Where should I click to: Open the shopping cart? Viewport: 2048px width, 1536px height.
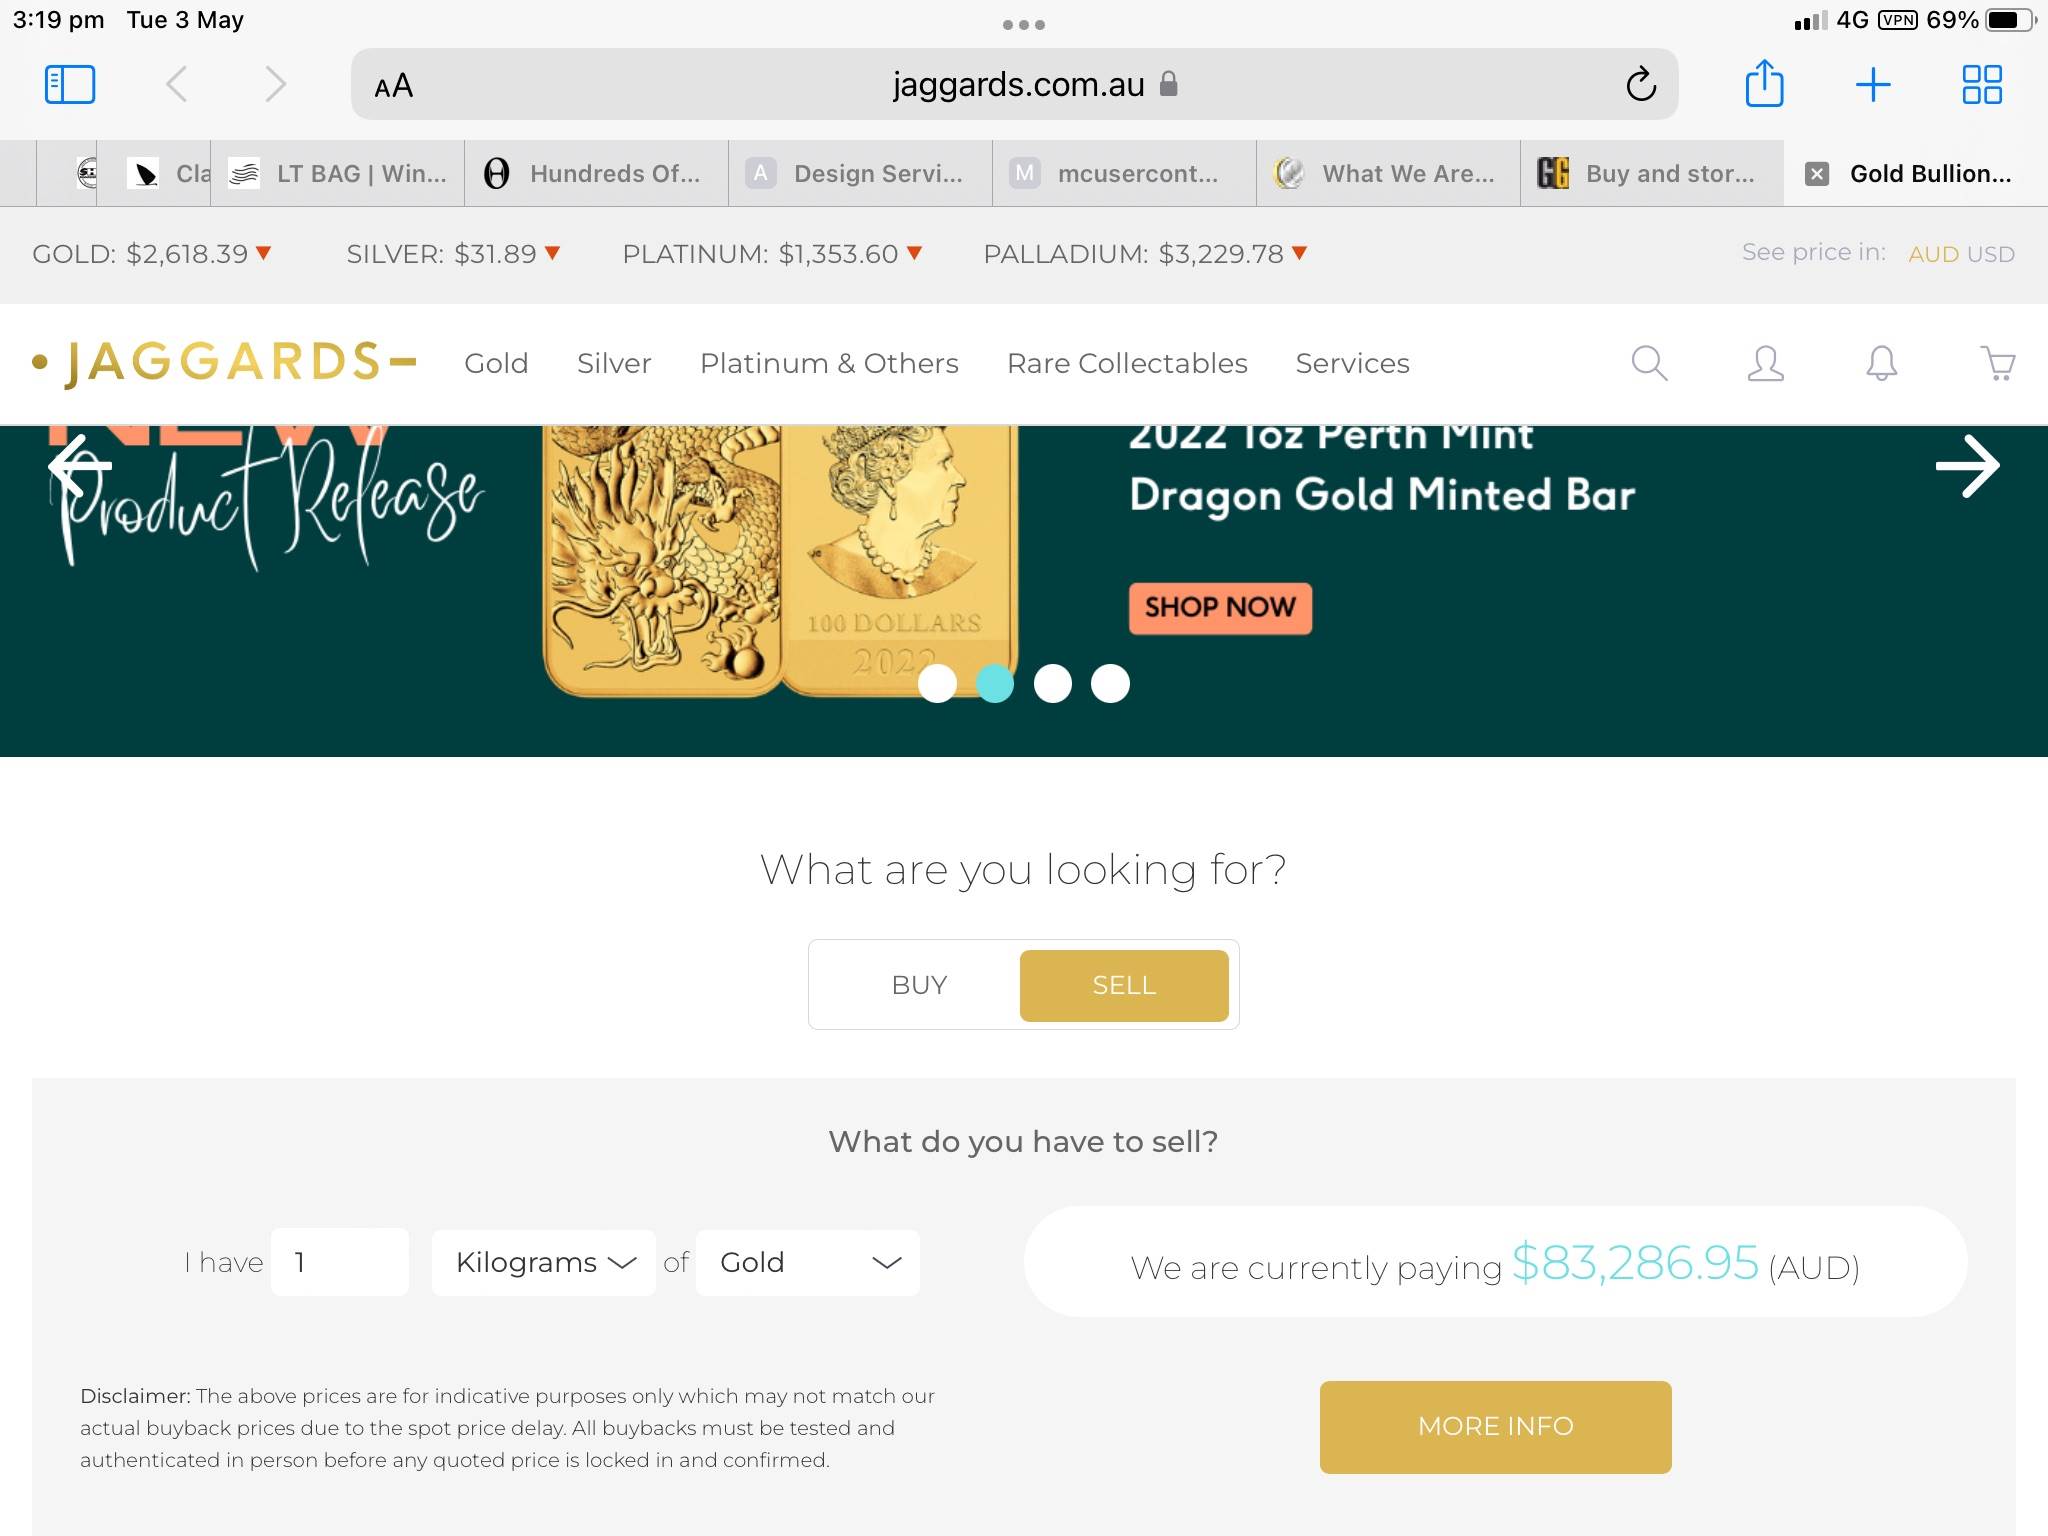(1997, 363)
